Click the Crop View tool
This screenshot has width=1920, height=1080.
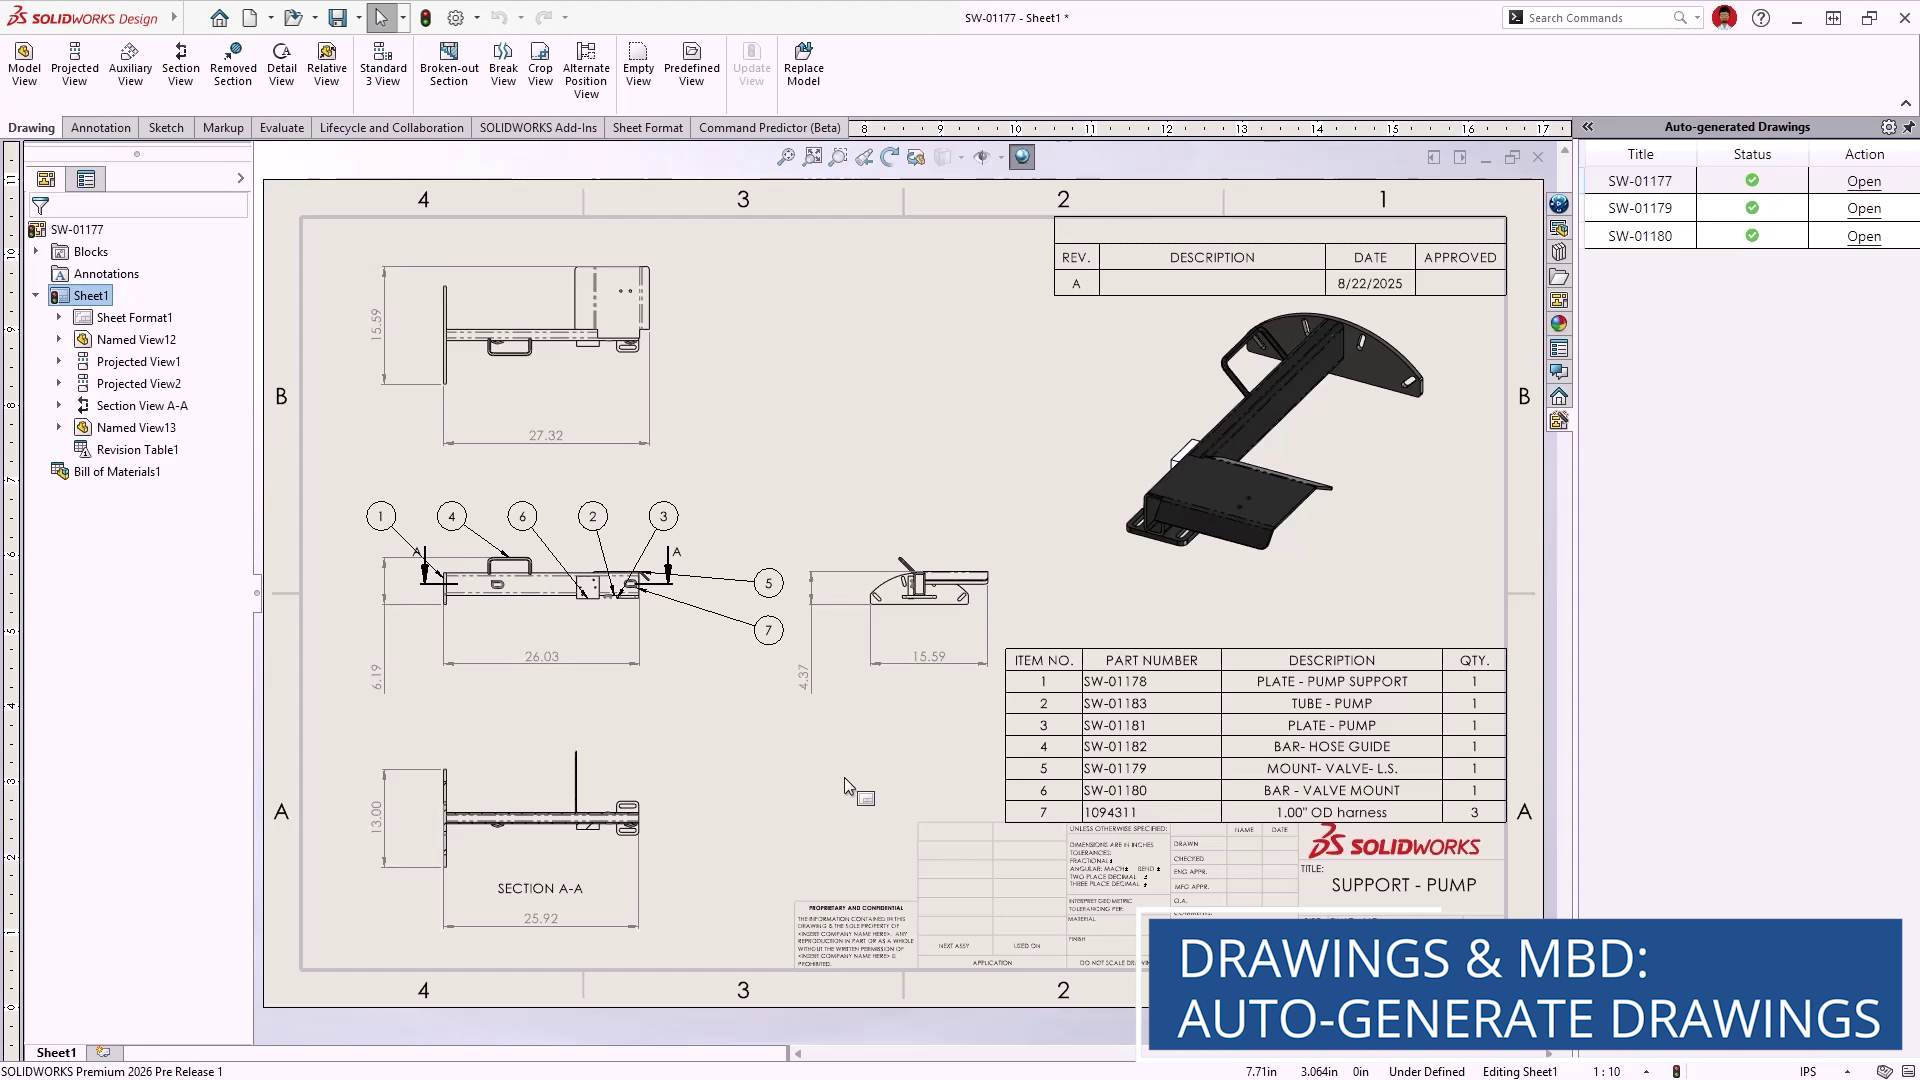(x=540, y=64)
